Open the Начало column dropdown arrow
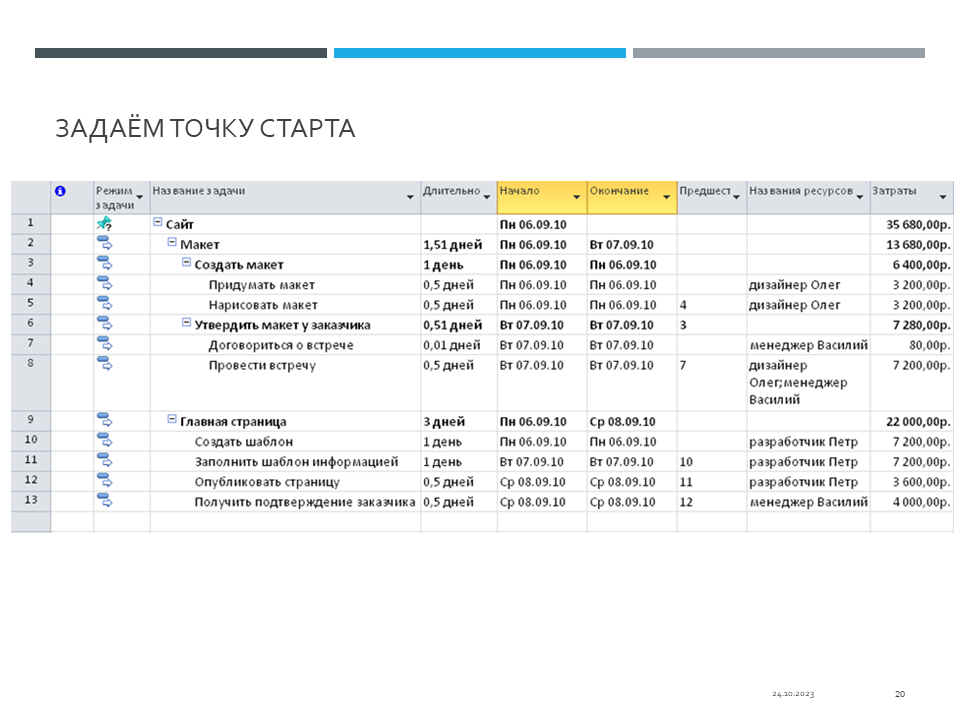Screen dimensions: 960x720 click(x=576, y=197)
